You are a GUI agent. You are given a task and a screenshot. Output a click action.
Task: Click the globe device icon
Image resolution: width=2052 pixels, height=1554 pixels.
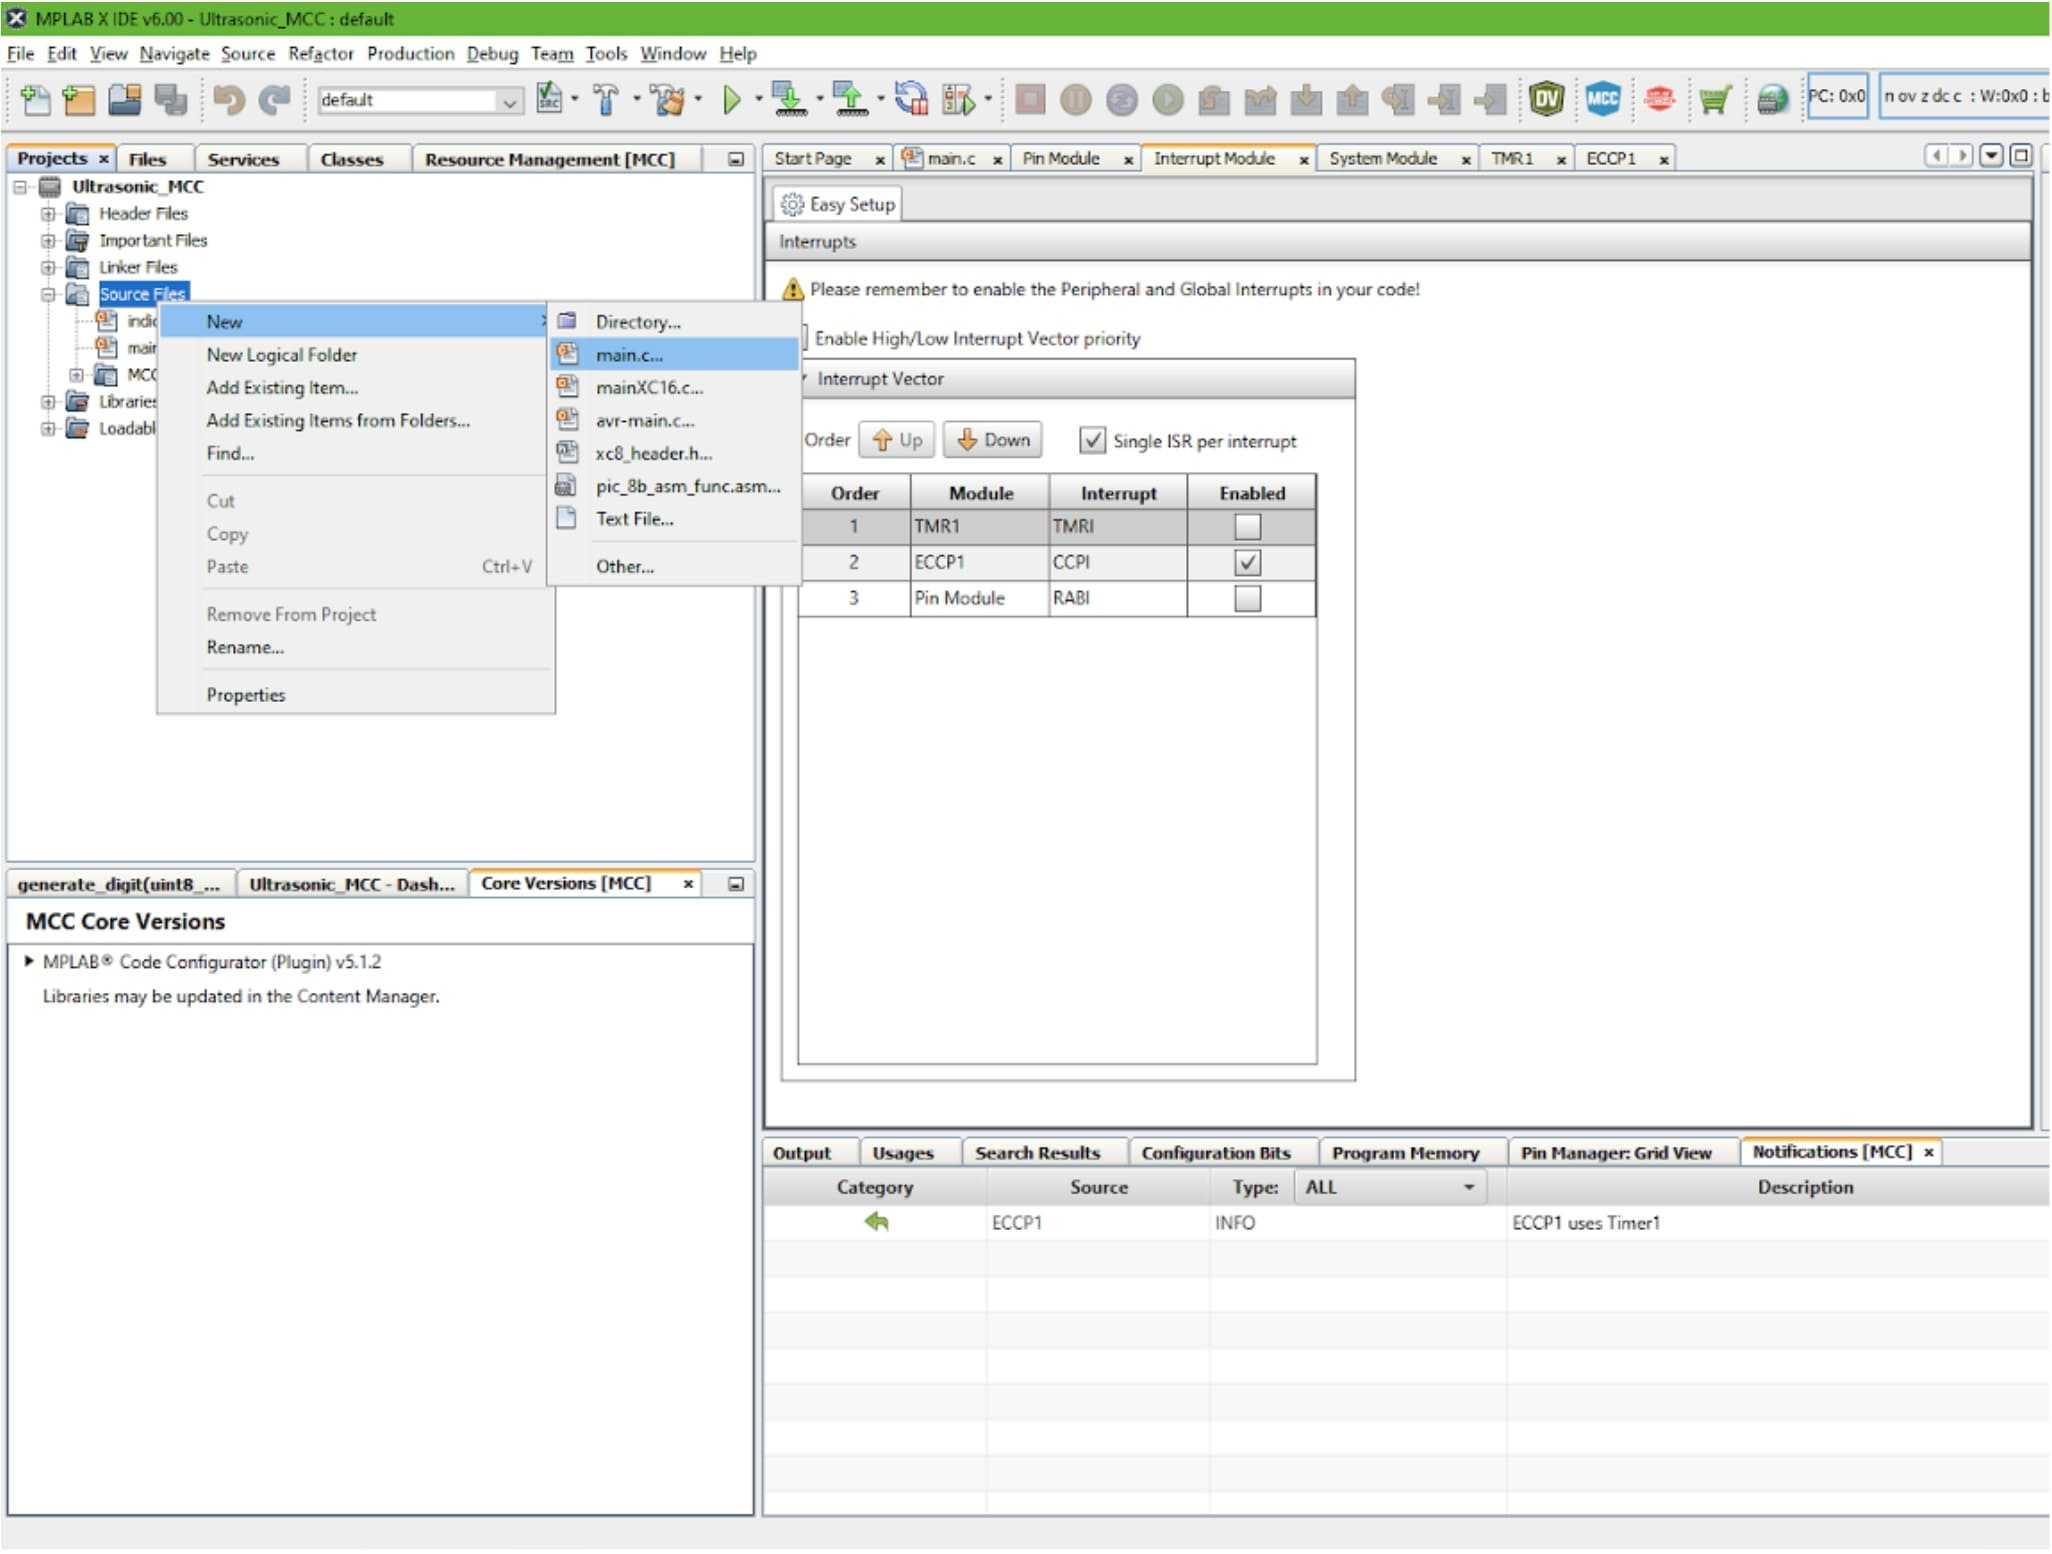point(1772,99)
